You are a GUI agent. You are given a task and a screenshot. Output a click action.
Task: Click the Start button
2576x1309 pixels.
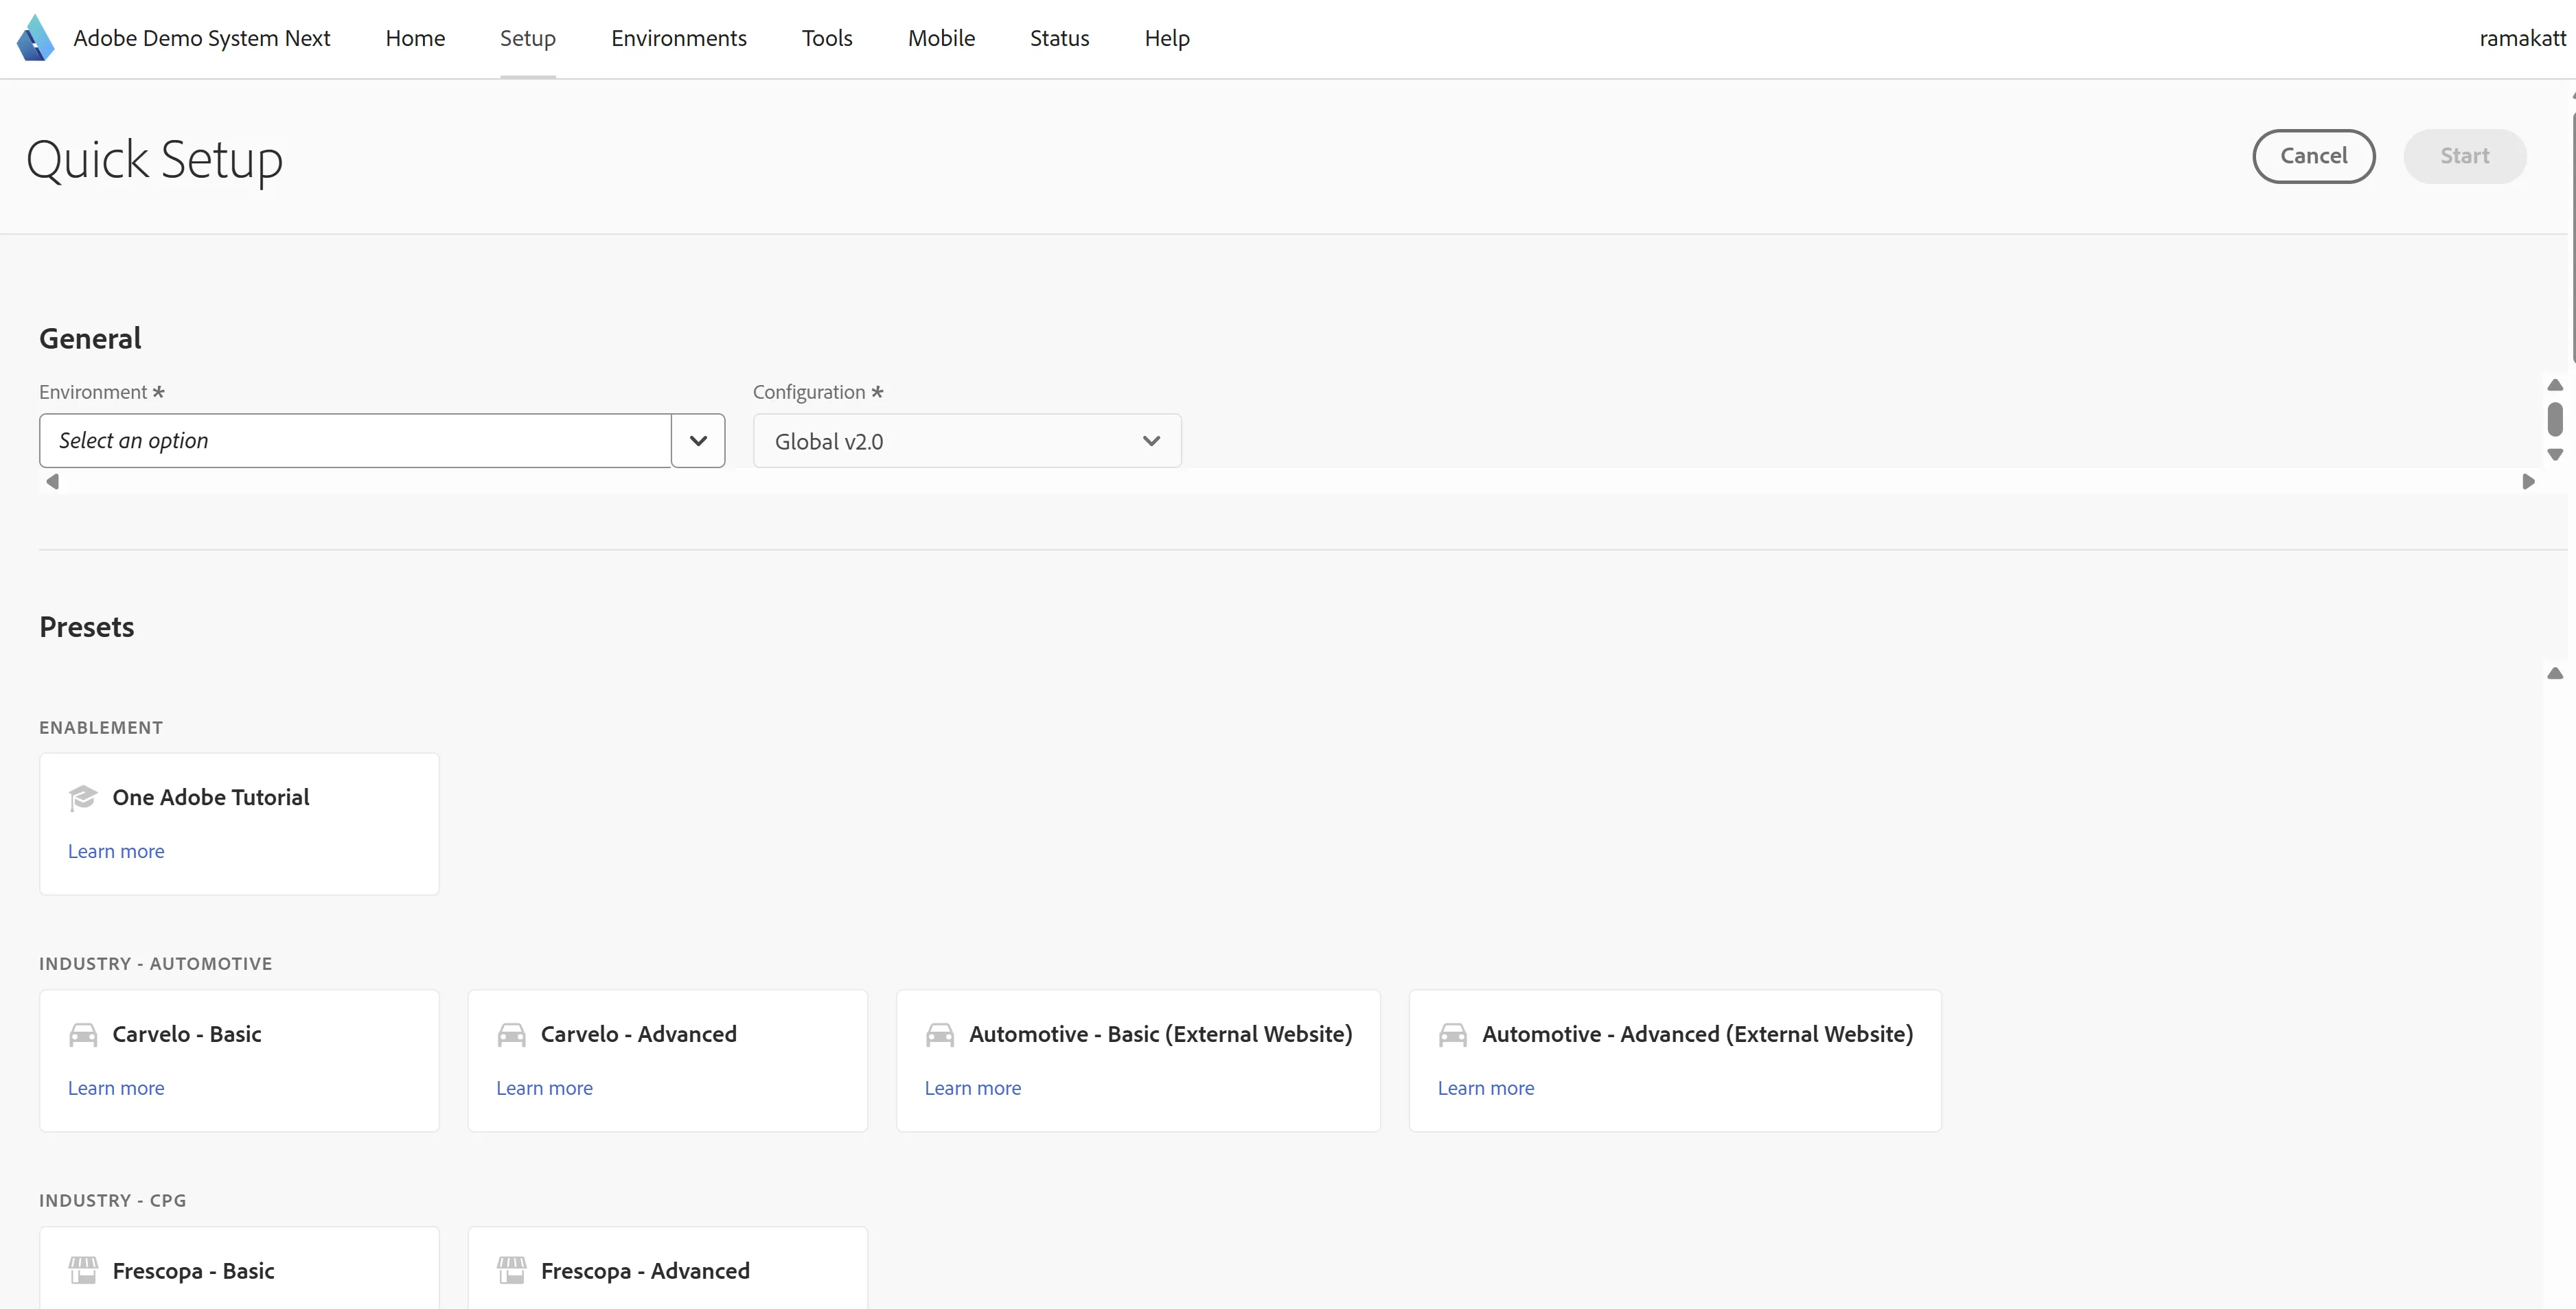pyautogui.click(x=2465, y=156)
